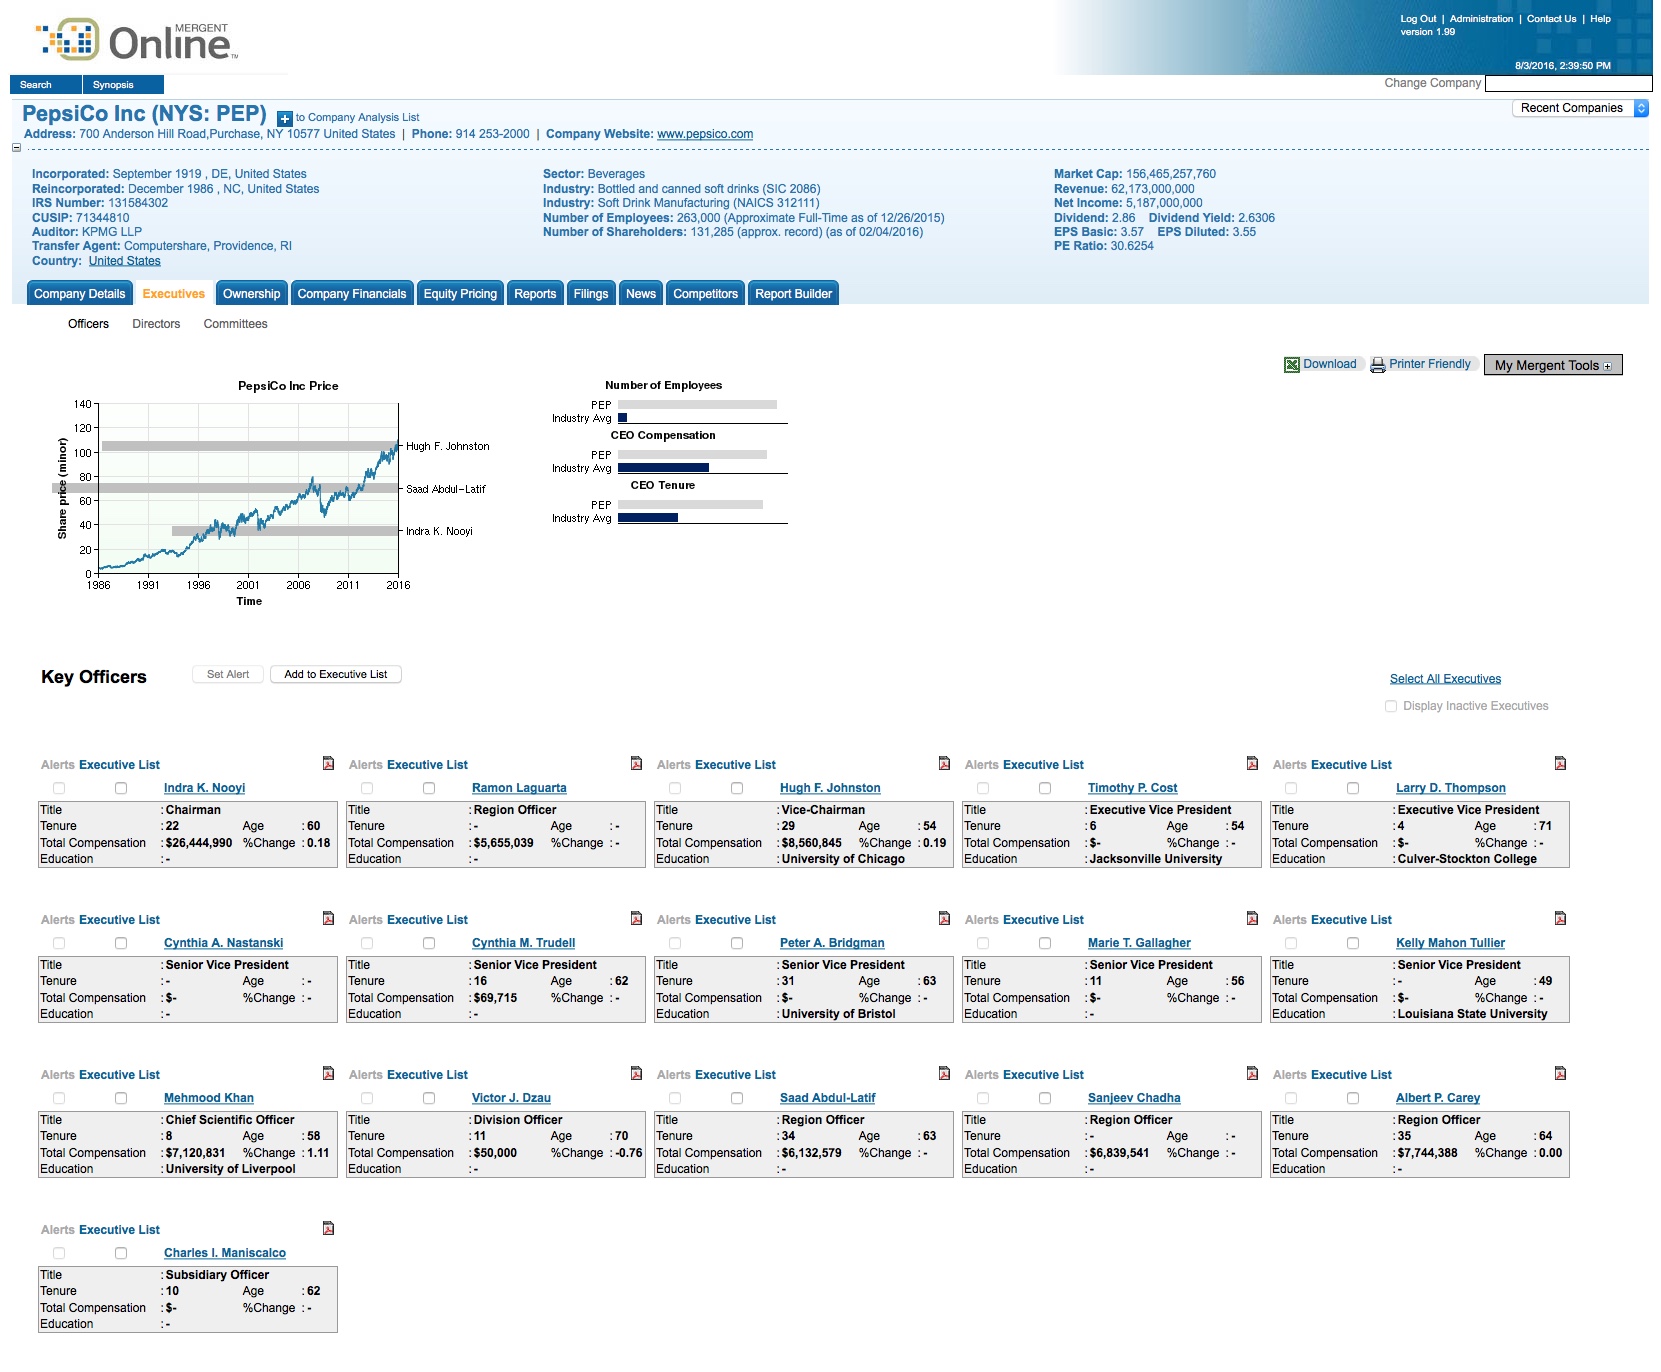The image size is (1661, 1372).
Task: Open PDF icon for Ramon Laguarta
Action: click(x=636, y=764)
